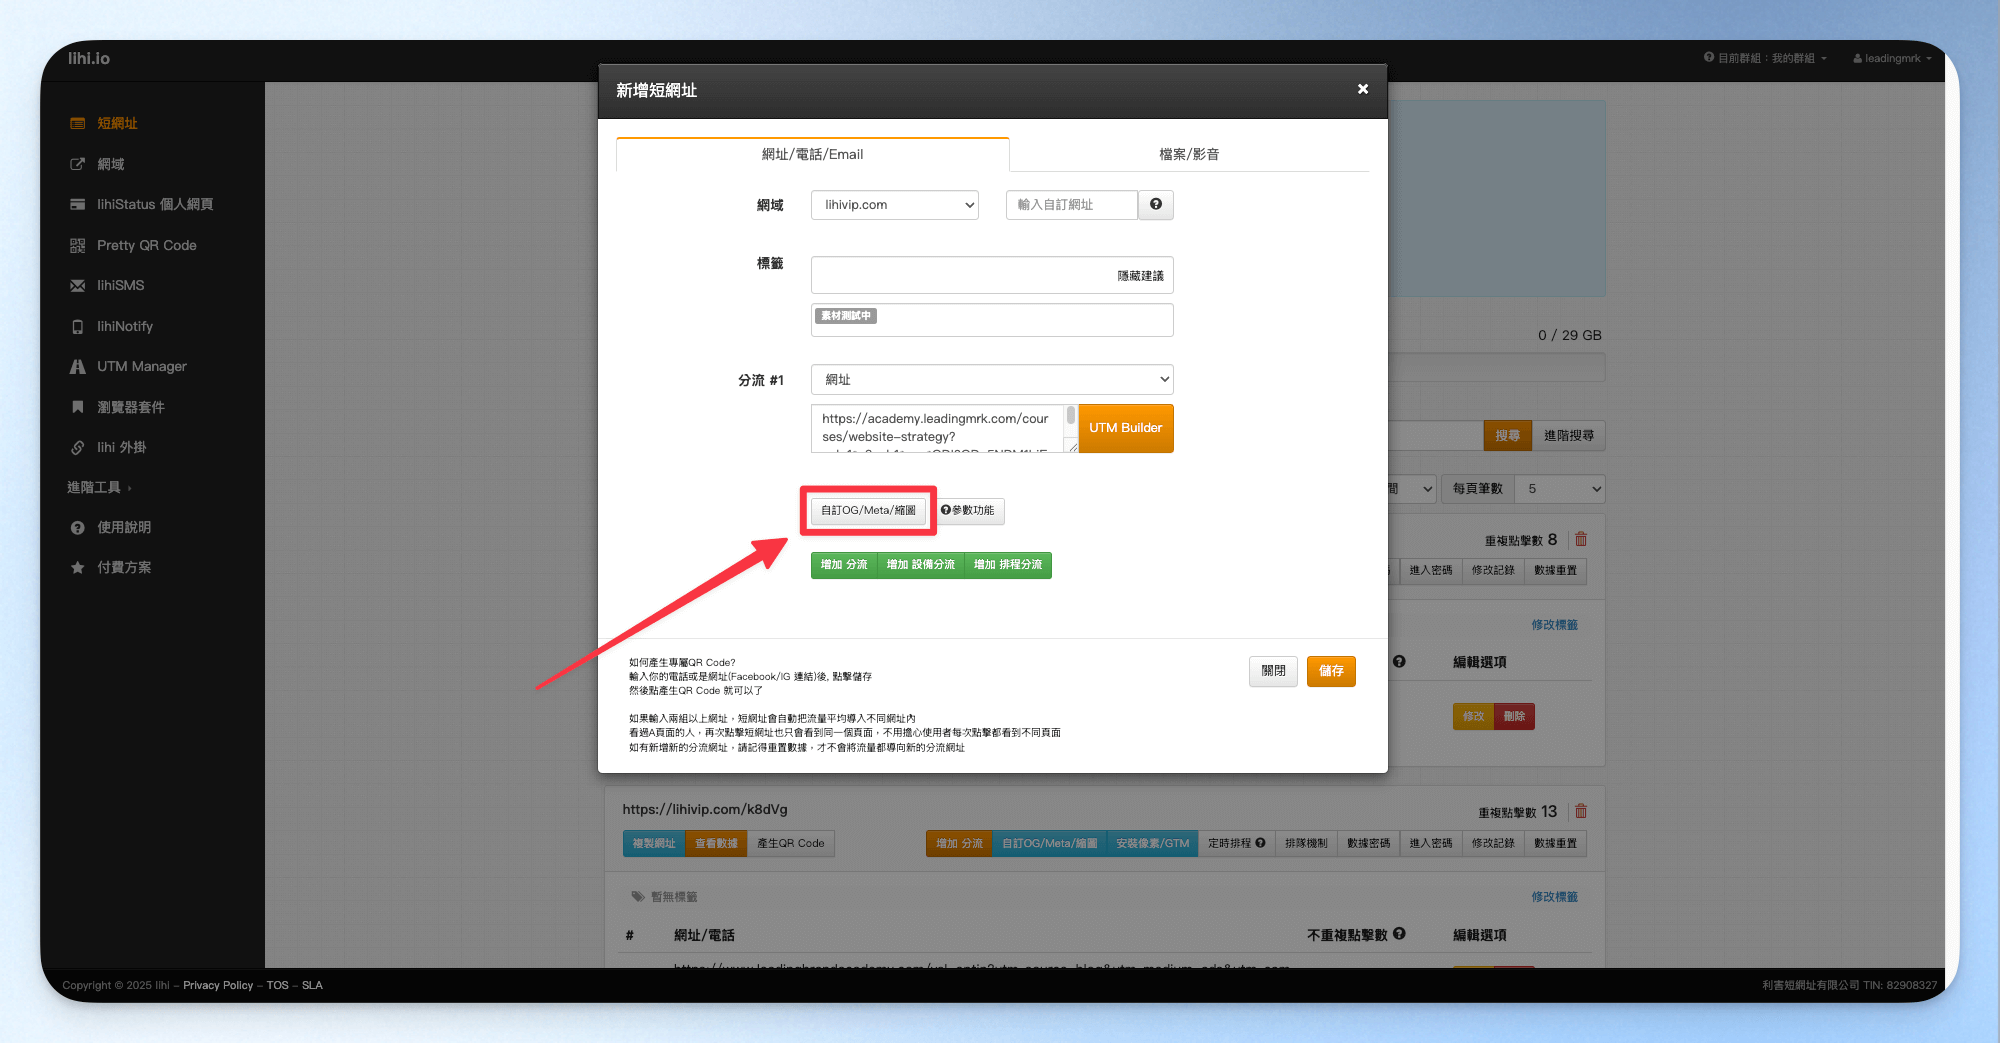Image resolution: width=2000 pixels, height=1043 pixels.
Task: Click 修改標籤 link beside 暫無標籤
Action: (x=1554, y=897)
